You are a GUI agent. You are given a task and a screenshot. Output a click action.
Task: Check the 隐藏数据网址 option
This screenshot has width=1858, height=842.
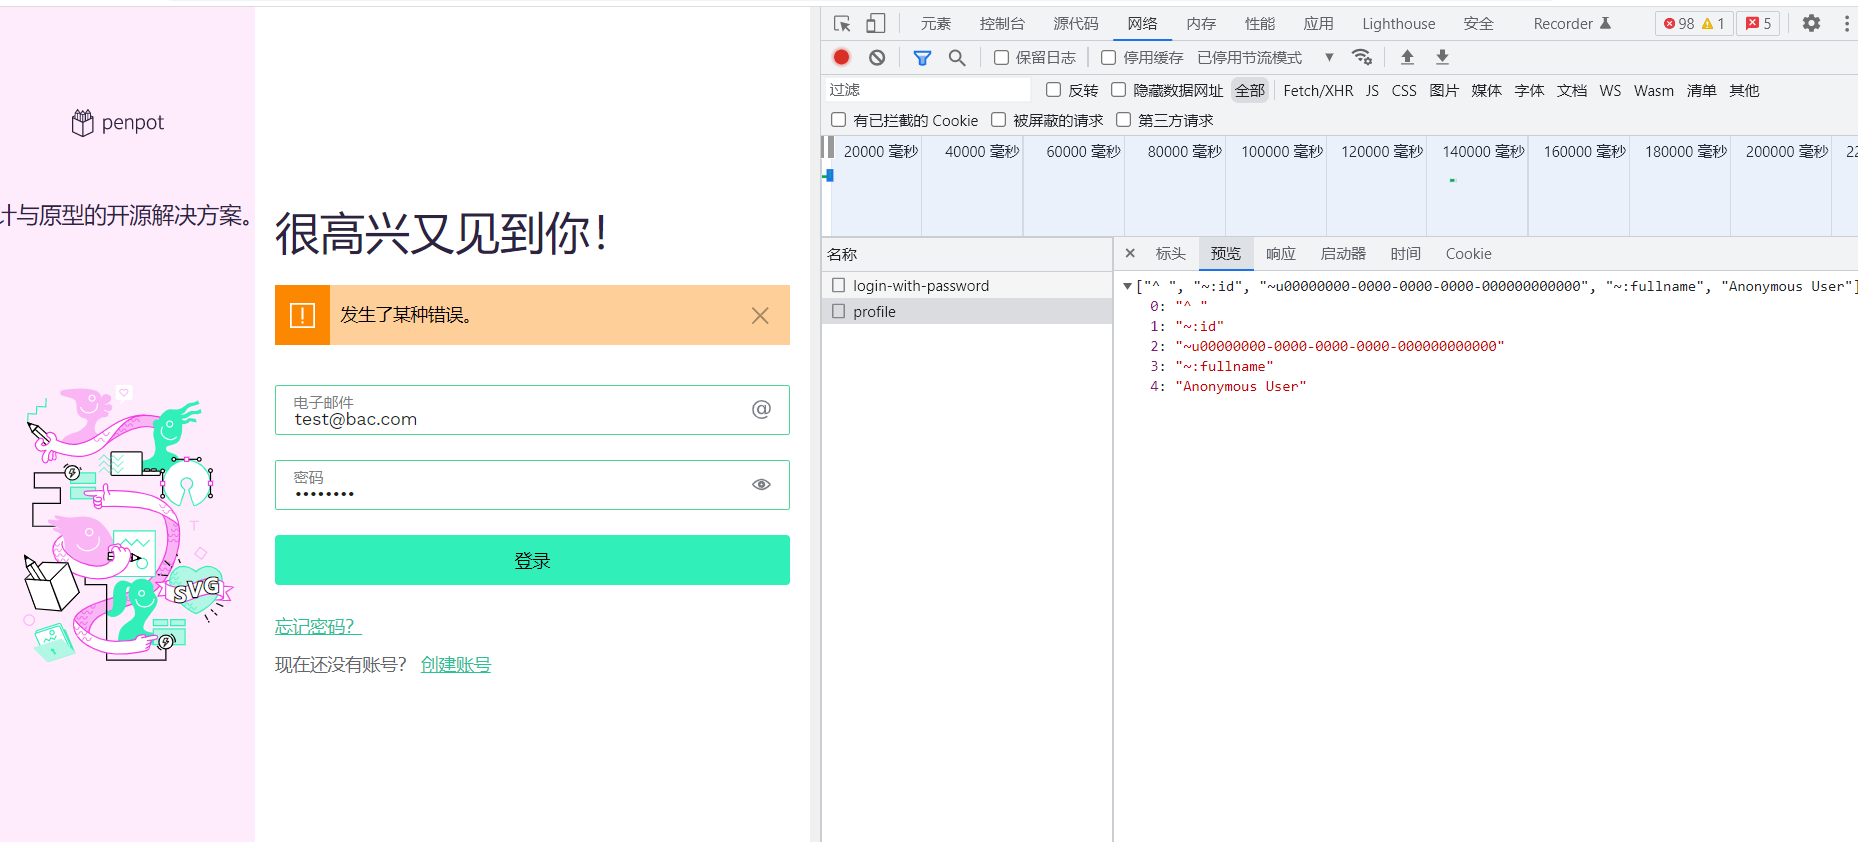[1118, 90]
